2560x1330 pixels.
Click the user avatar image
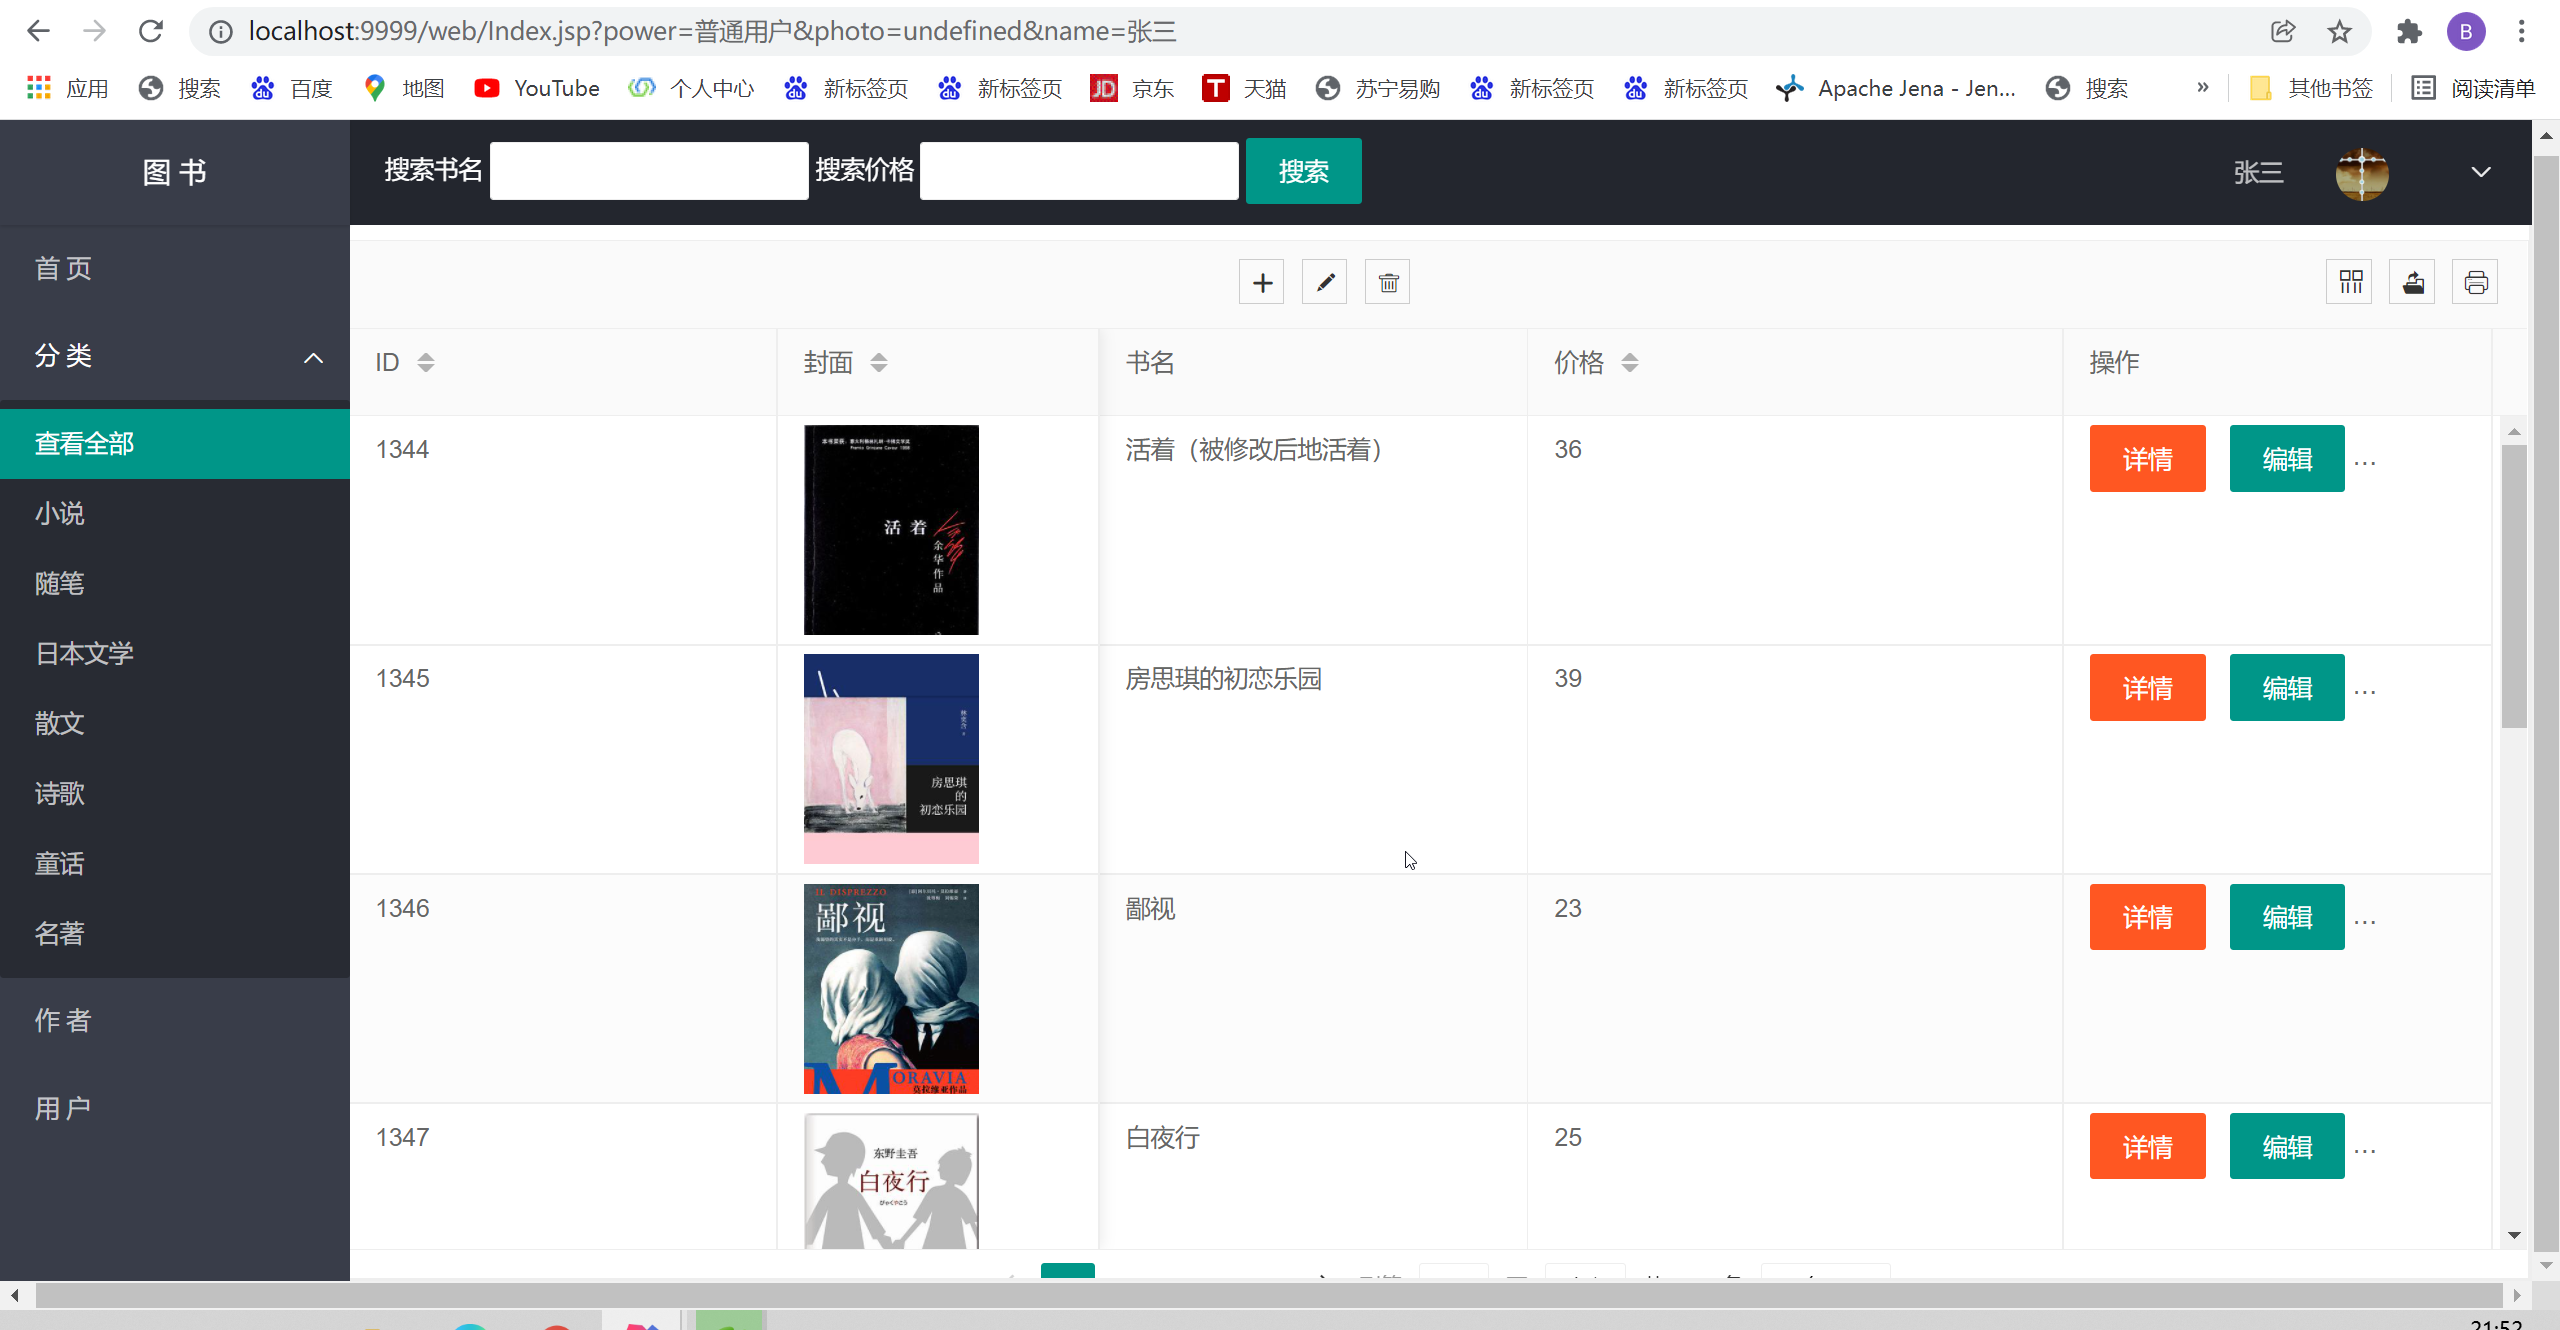tap(2362, 173)
